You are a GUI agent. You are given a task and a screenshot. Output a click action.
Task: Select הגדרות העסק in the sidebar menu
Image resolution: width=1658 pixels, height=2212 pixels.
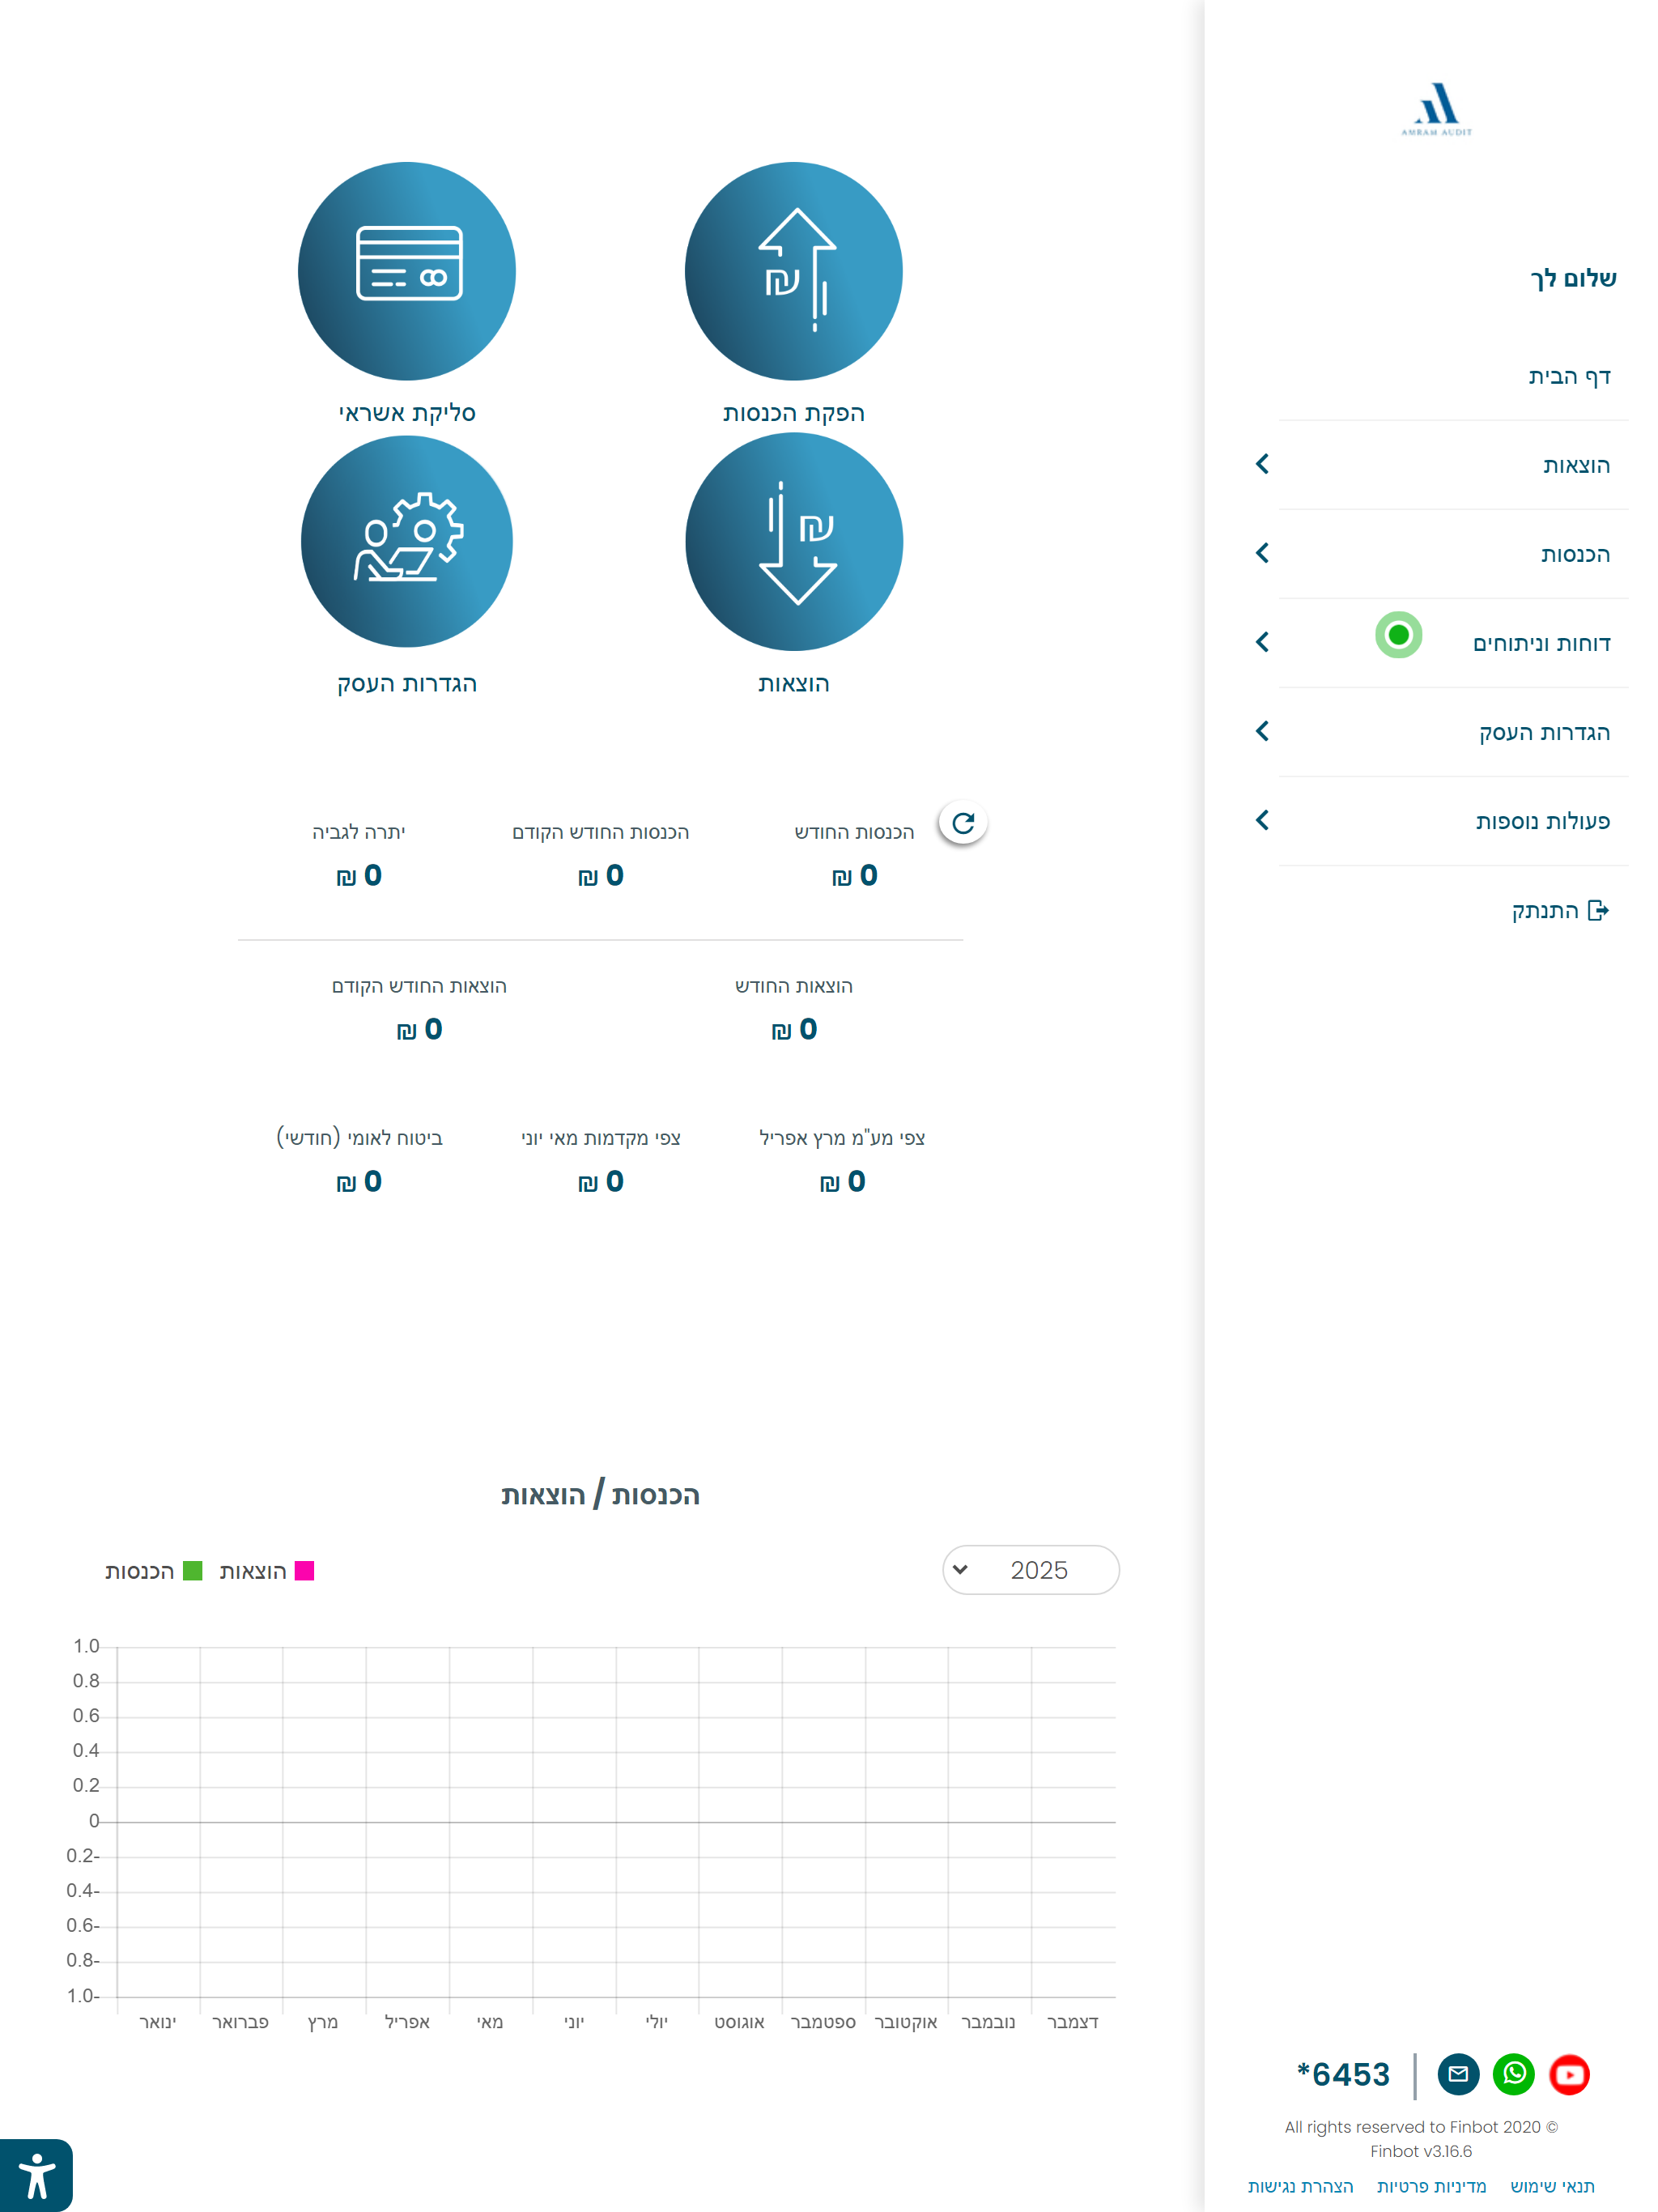coord(1544,732)
